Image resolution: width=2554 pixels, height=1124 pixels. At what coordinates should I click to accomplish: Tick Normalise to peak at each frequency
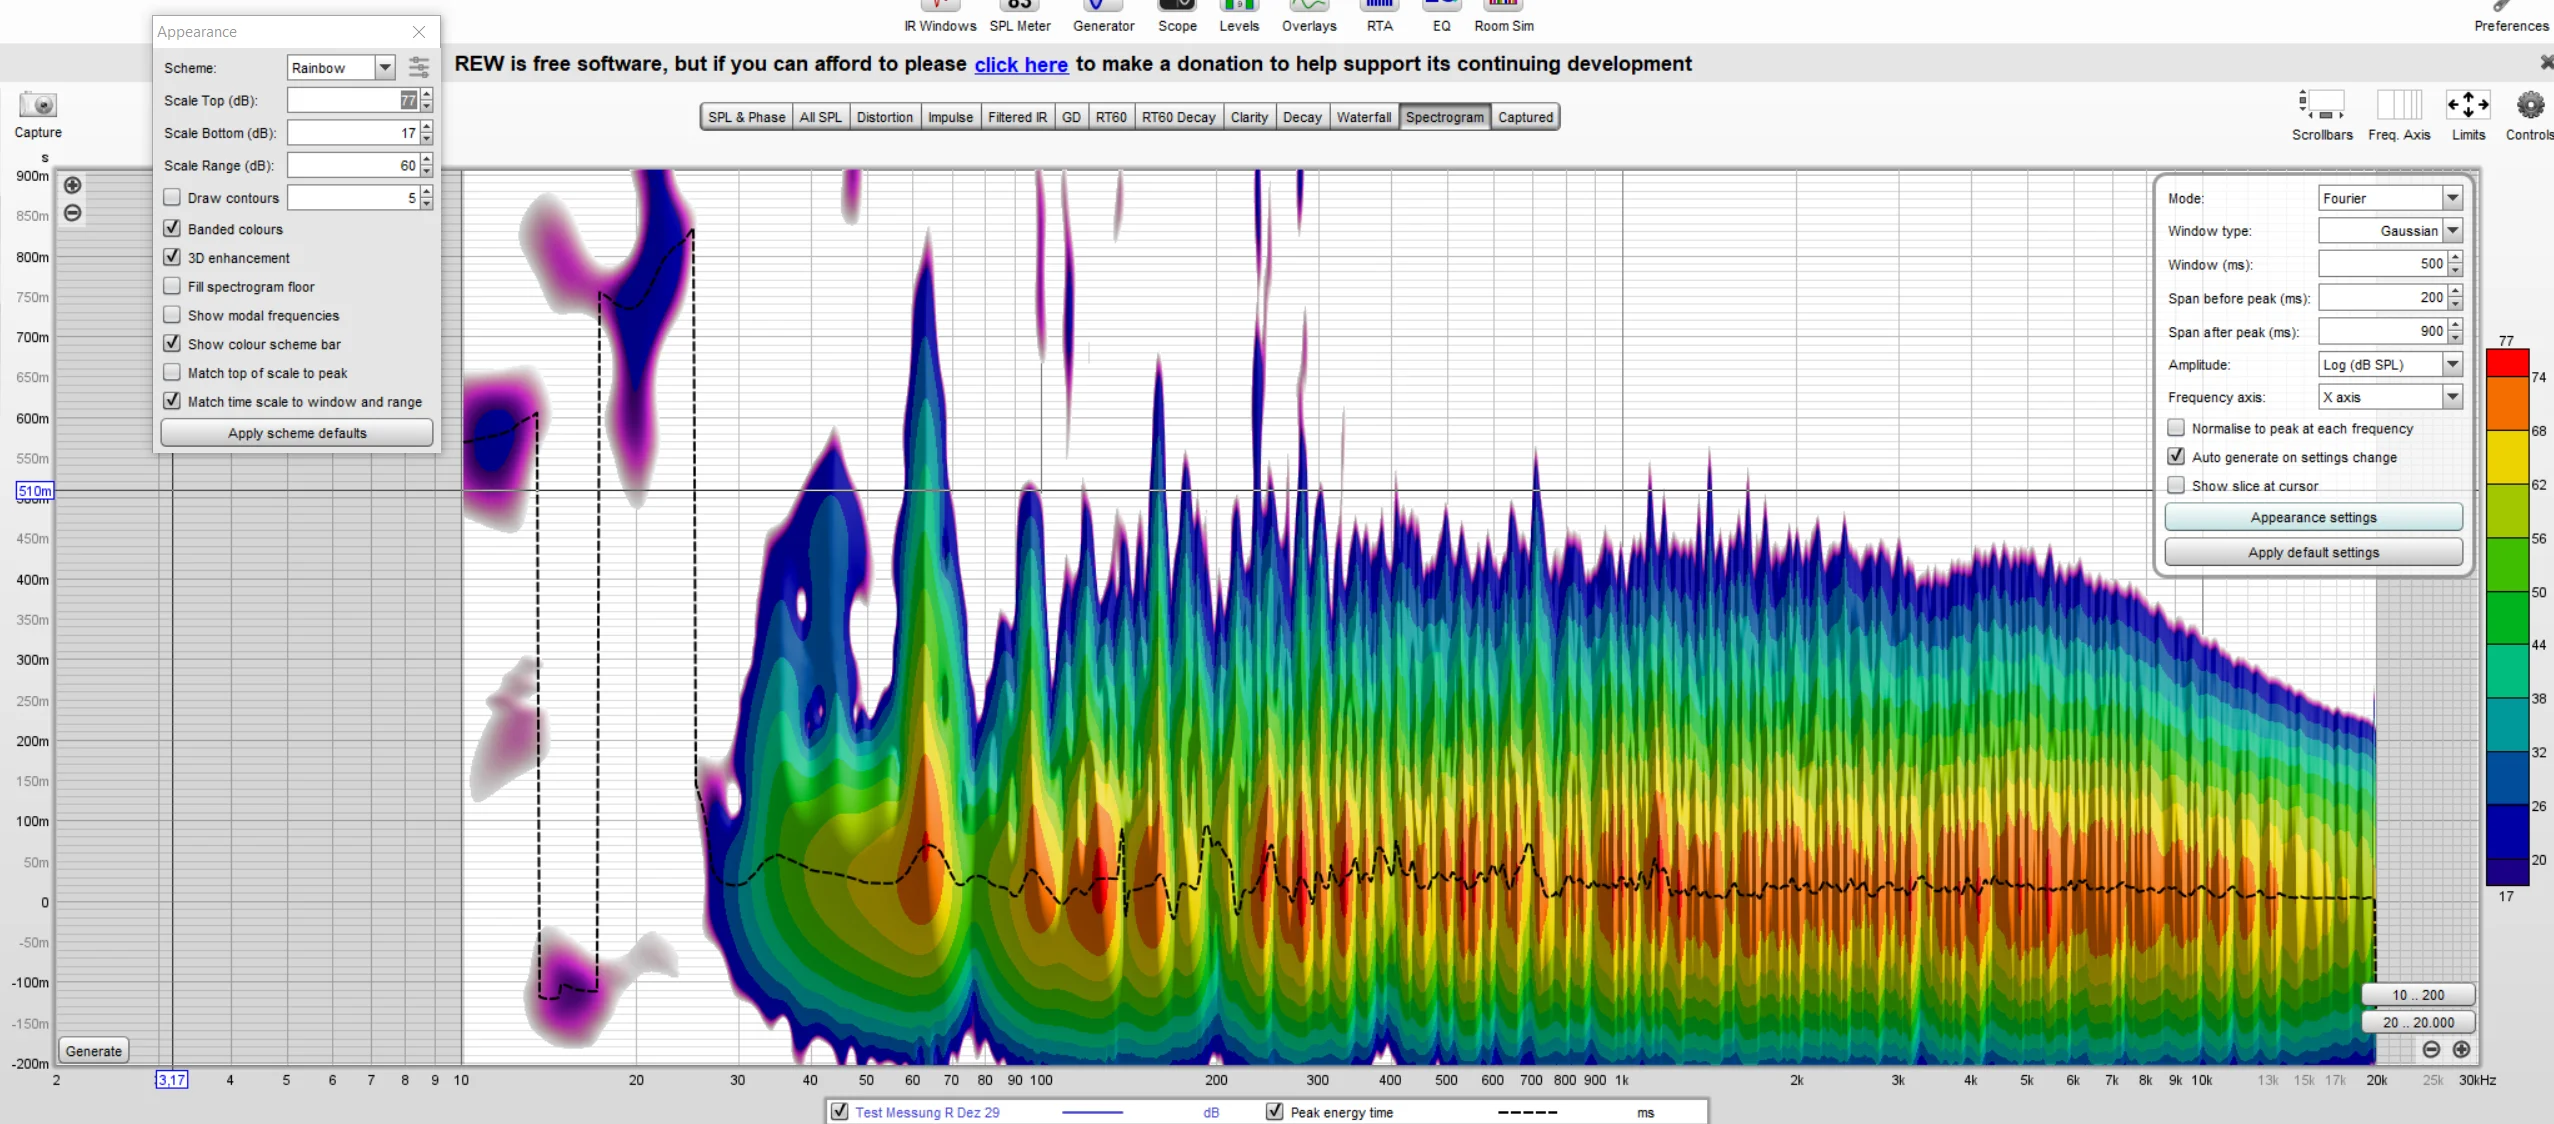click(x=2176, y=428)
